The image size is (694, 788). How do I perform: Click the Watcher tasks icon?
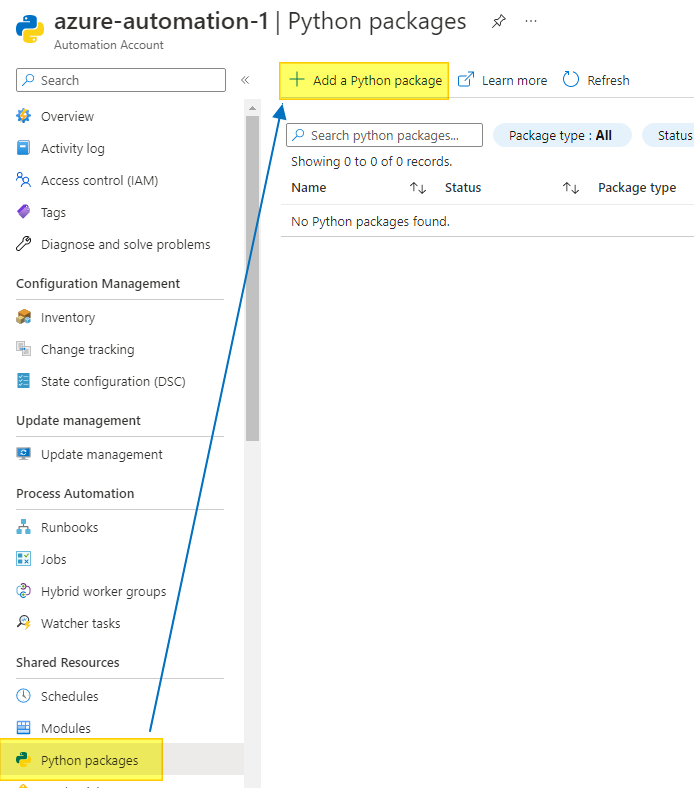coord(23,623)
